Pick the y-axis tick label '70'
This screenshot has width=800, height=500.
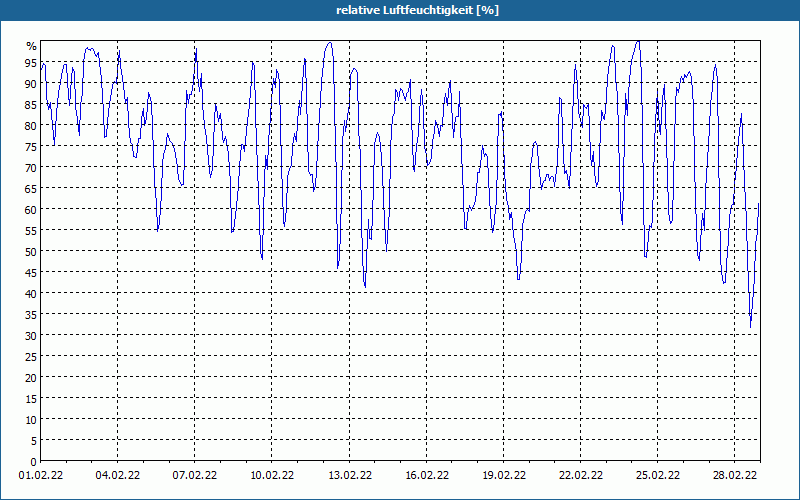31,168
